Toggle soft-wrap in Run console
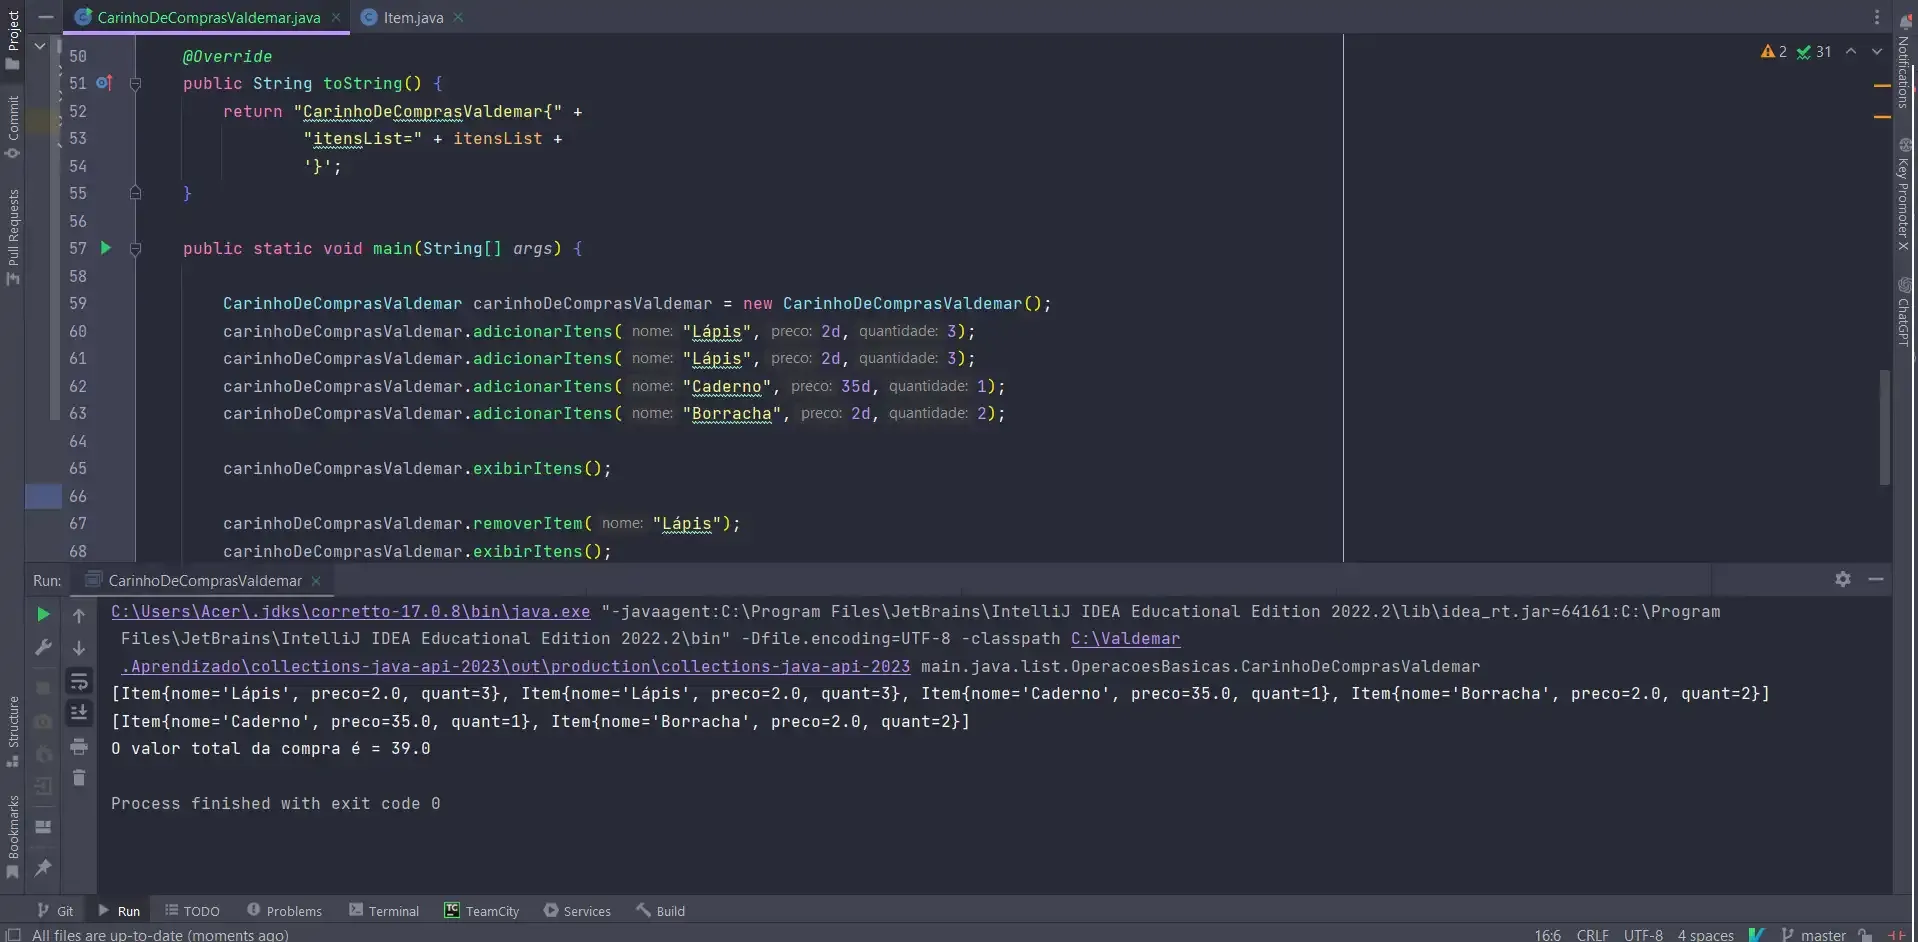 pos(79,682)
